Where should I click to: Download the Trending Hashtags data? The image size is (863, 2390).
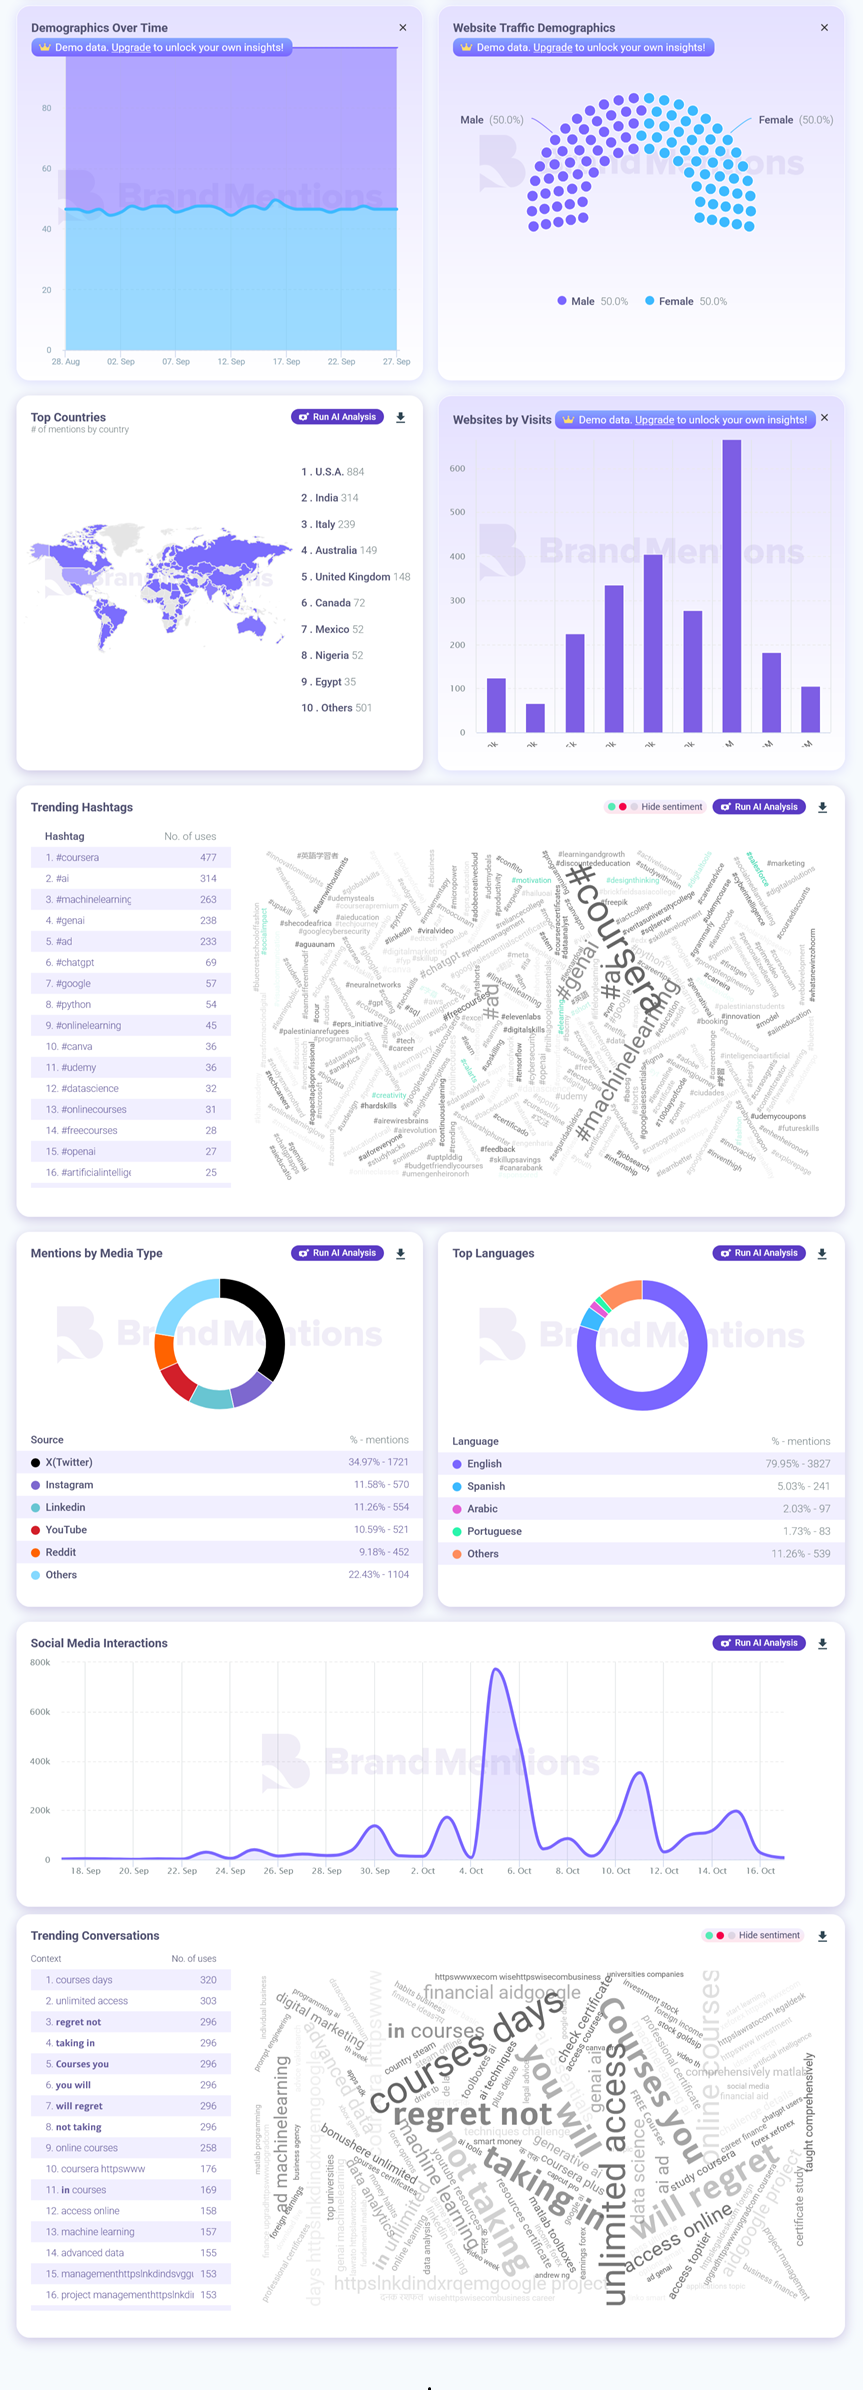(x=822, y=807)
